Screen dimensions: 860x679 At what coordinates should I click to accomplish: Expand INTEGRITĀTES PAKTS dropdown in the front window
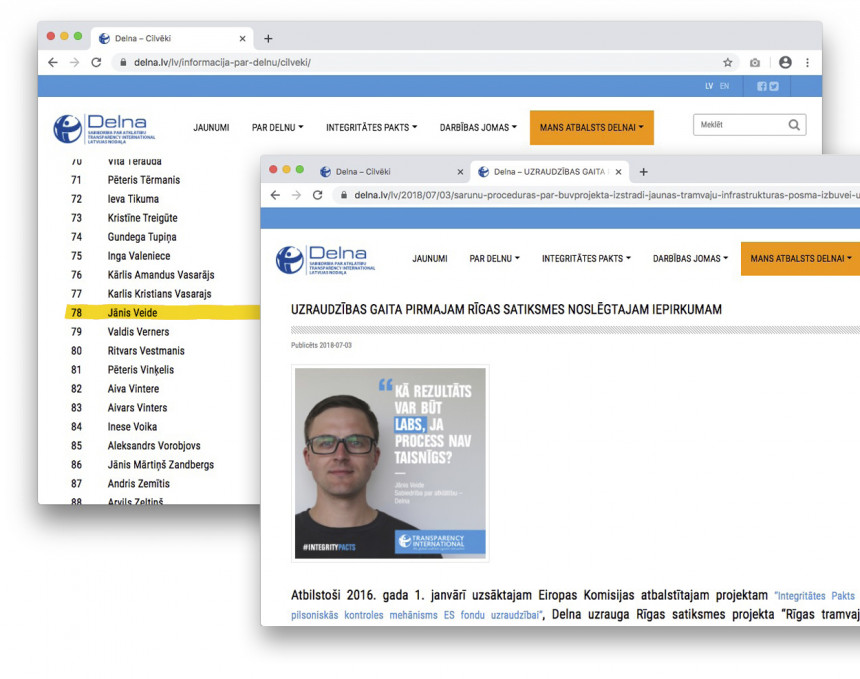pyautogui.click(x=586, y=259)
